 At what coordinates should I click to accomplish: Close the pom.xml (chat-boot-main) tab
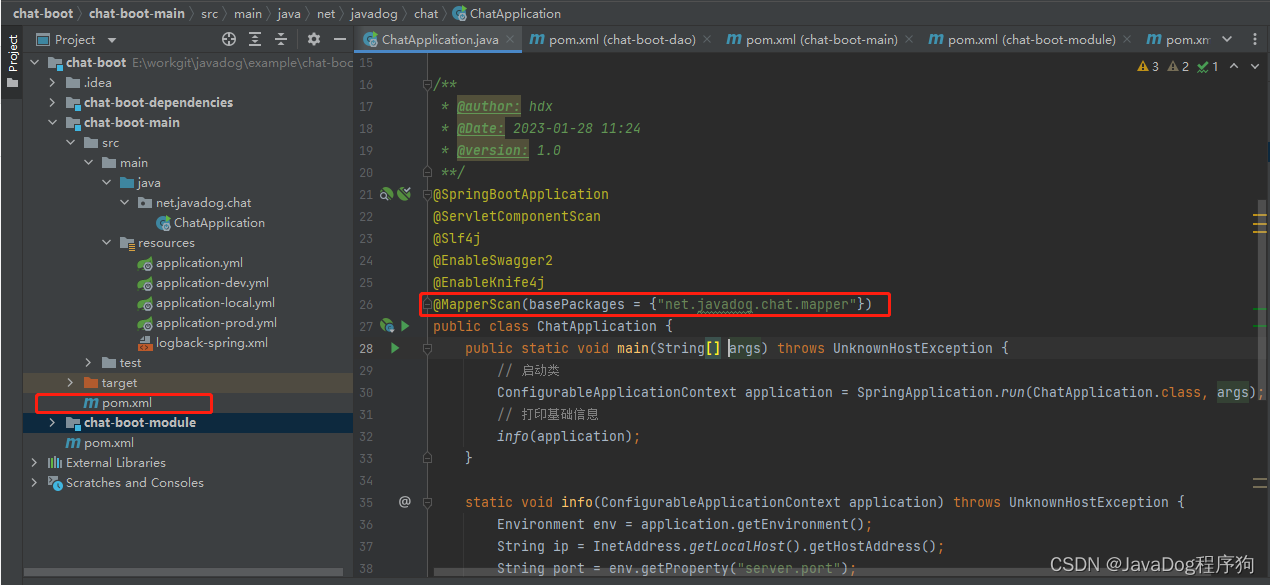pos(909,40)
